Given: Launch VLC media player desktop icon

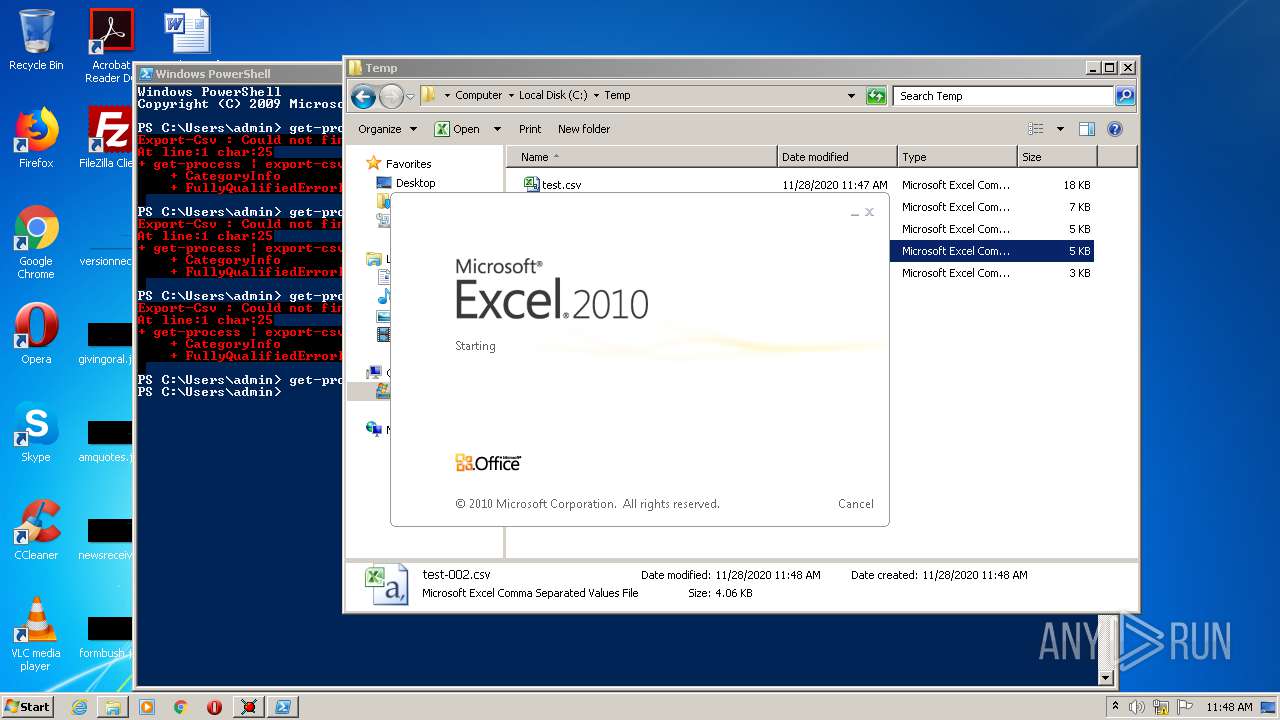Looking at the screenshot, I should [36, 634].
